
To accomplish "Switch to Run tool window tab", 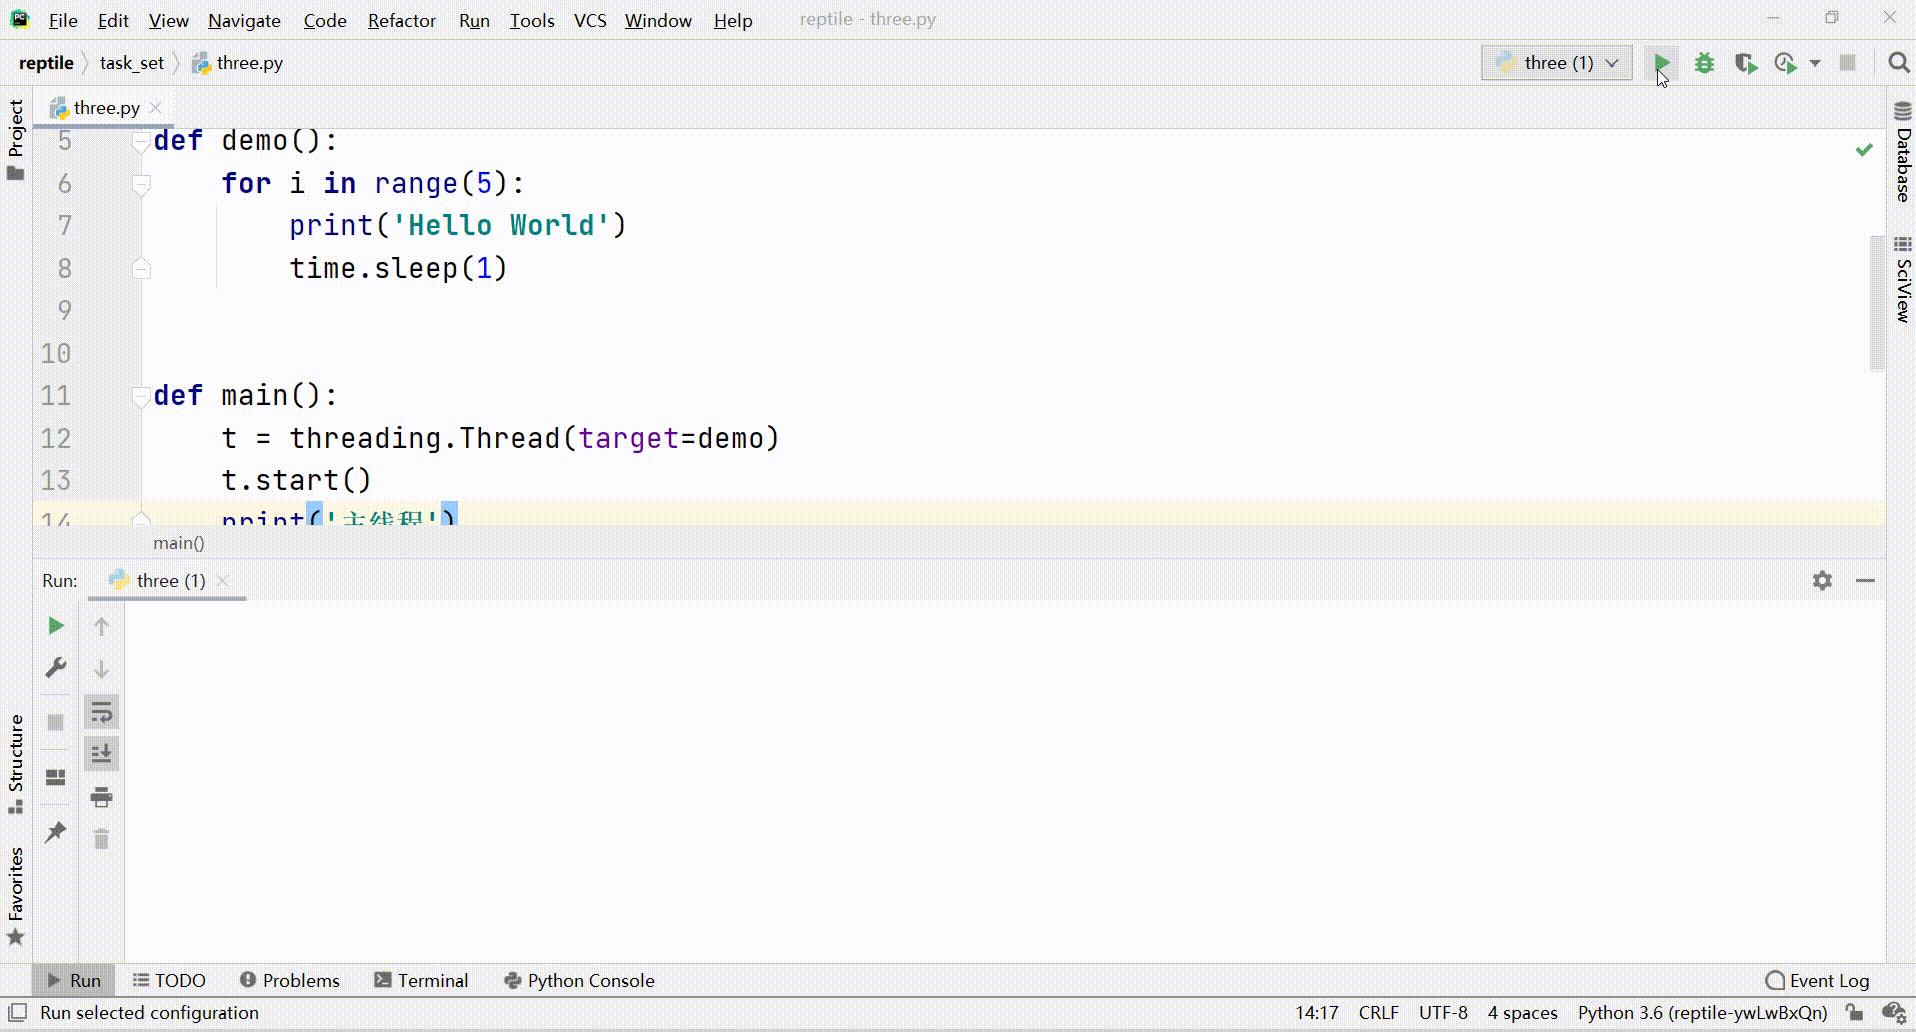I will pos(74,981).
